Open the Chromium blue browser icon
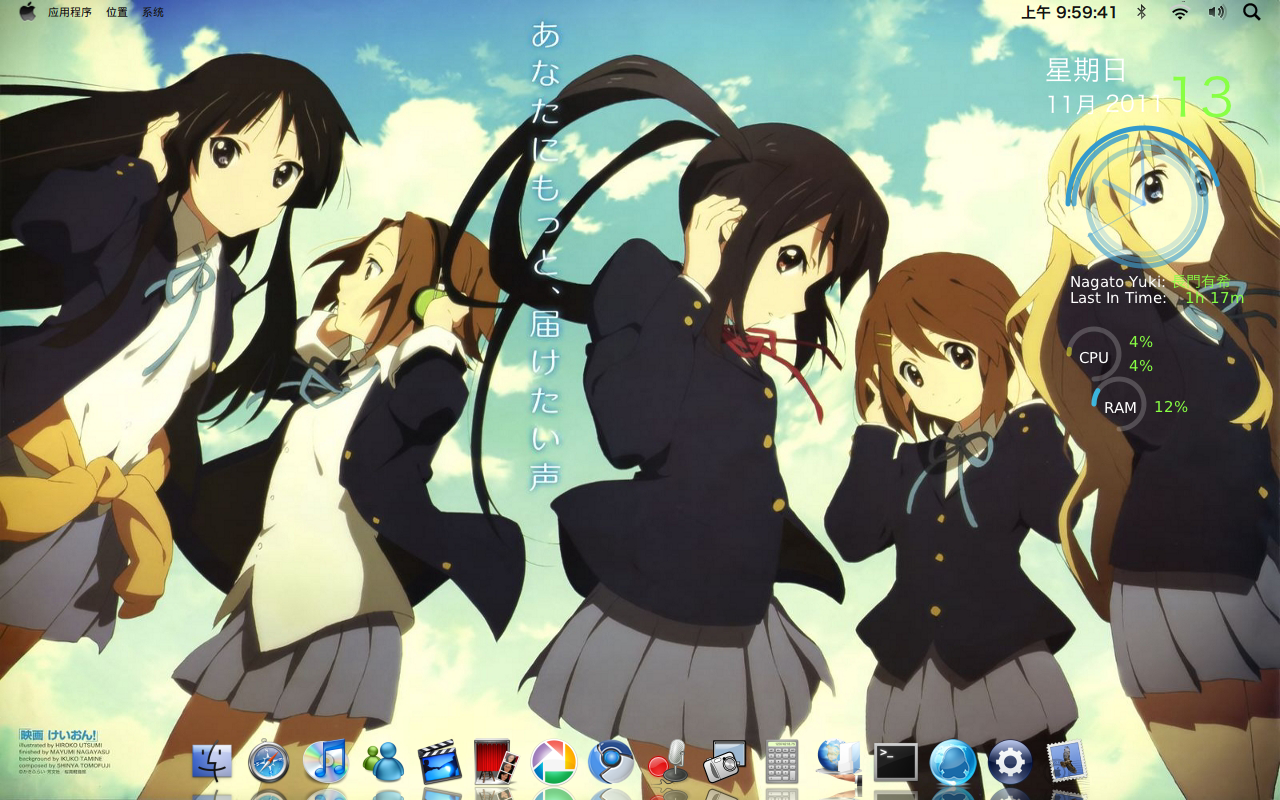 click(x=610, y=762)
